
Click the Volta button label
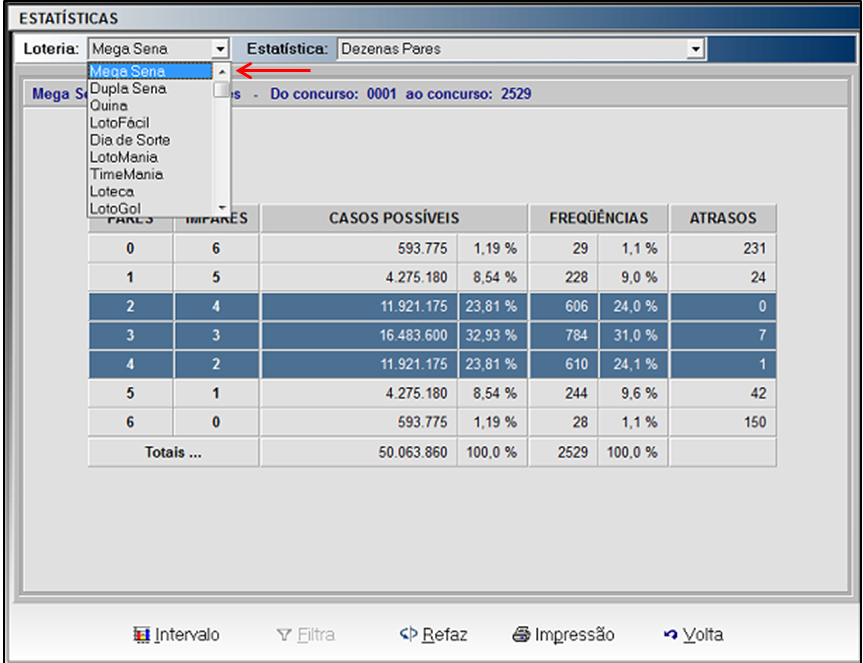[703, 635]
